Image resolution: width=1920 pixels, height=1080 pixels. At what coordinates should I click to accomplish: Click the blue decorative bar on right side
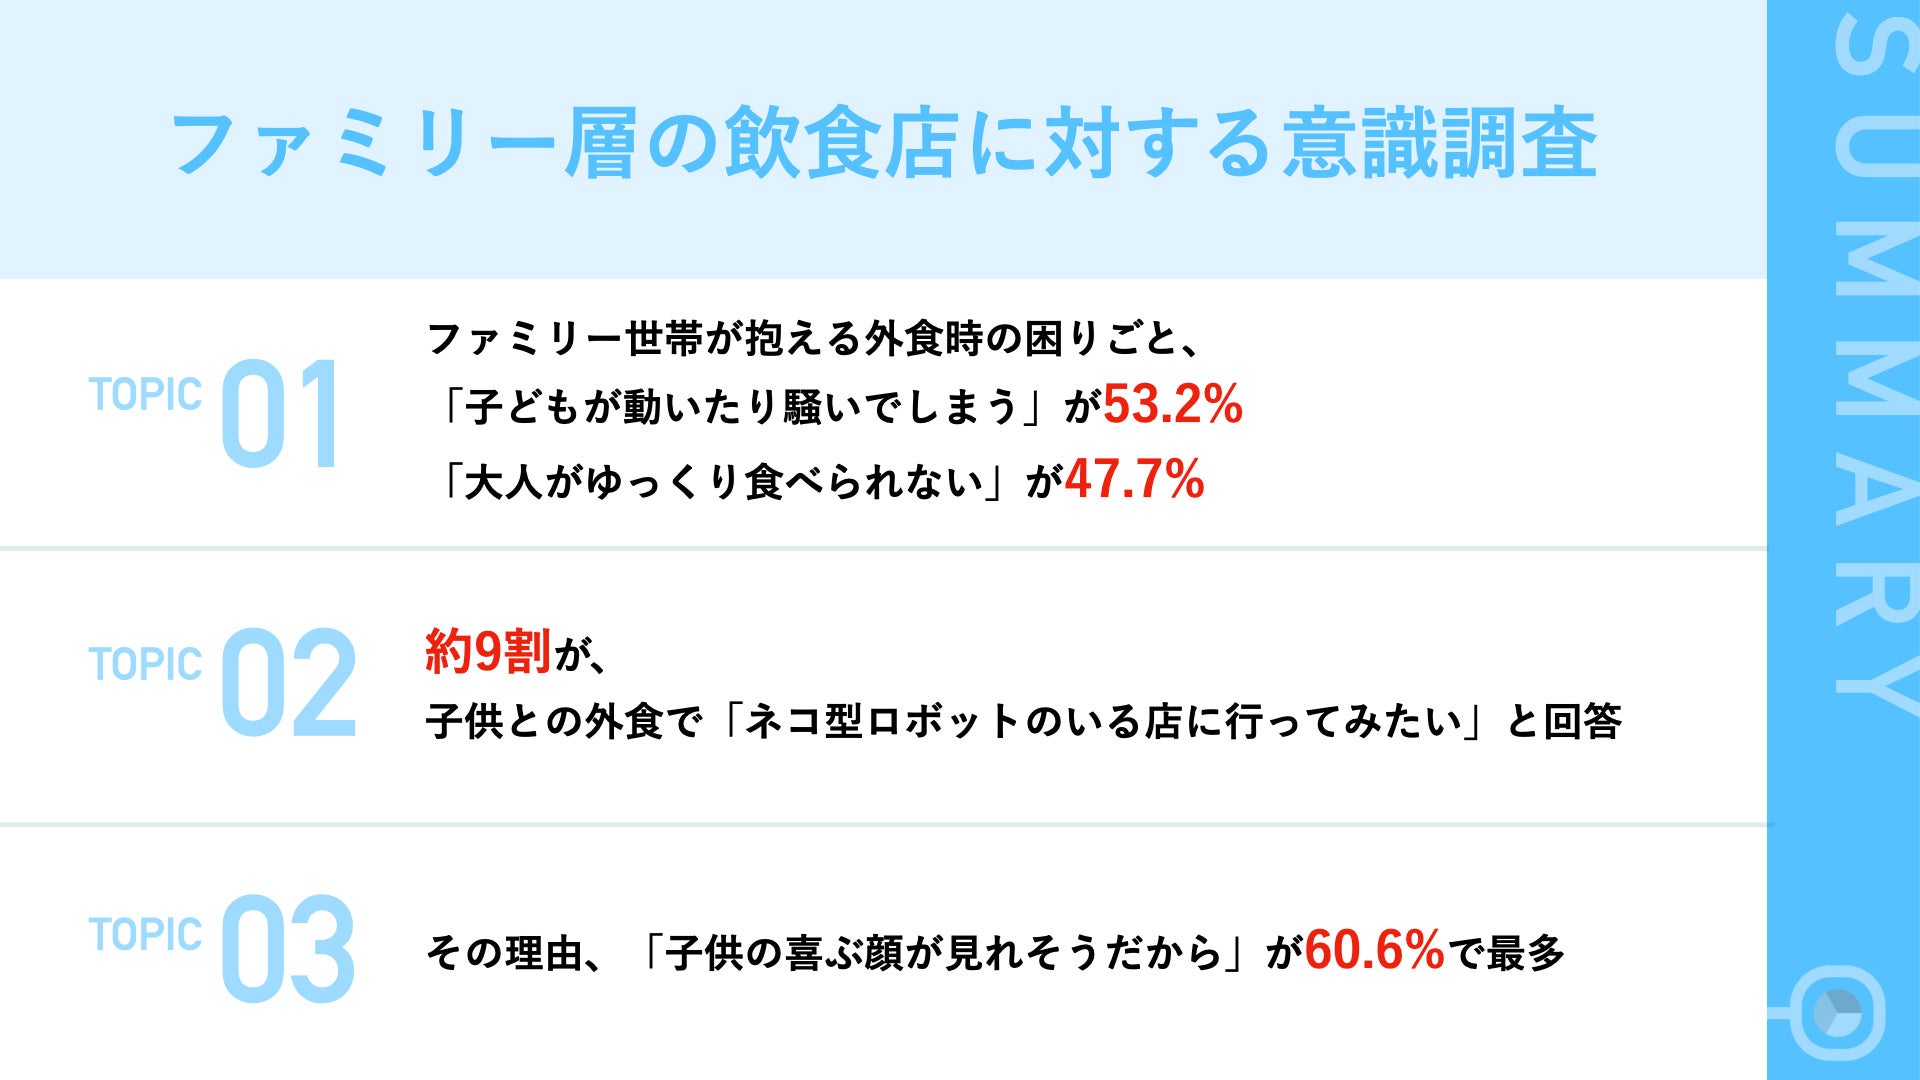click(1870, 541)
